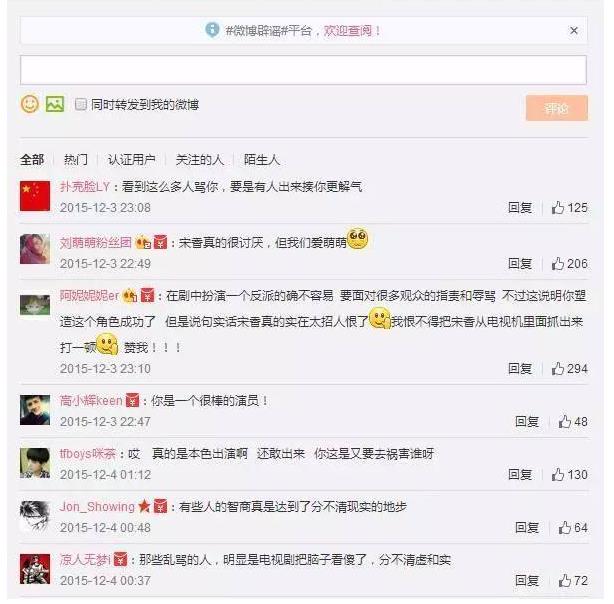Select the 认证用户 tab
The width and height of the screenshot is (614, 604).
(132, 160)
